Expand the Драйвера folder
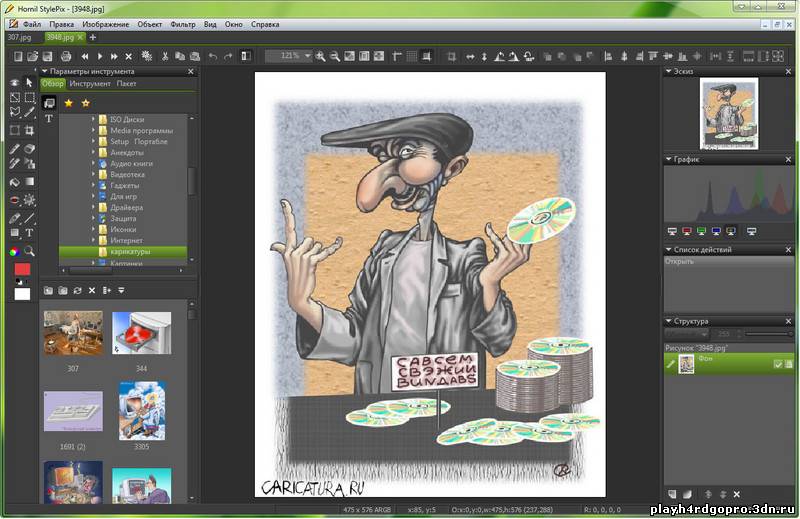 (x=93, y=207)
